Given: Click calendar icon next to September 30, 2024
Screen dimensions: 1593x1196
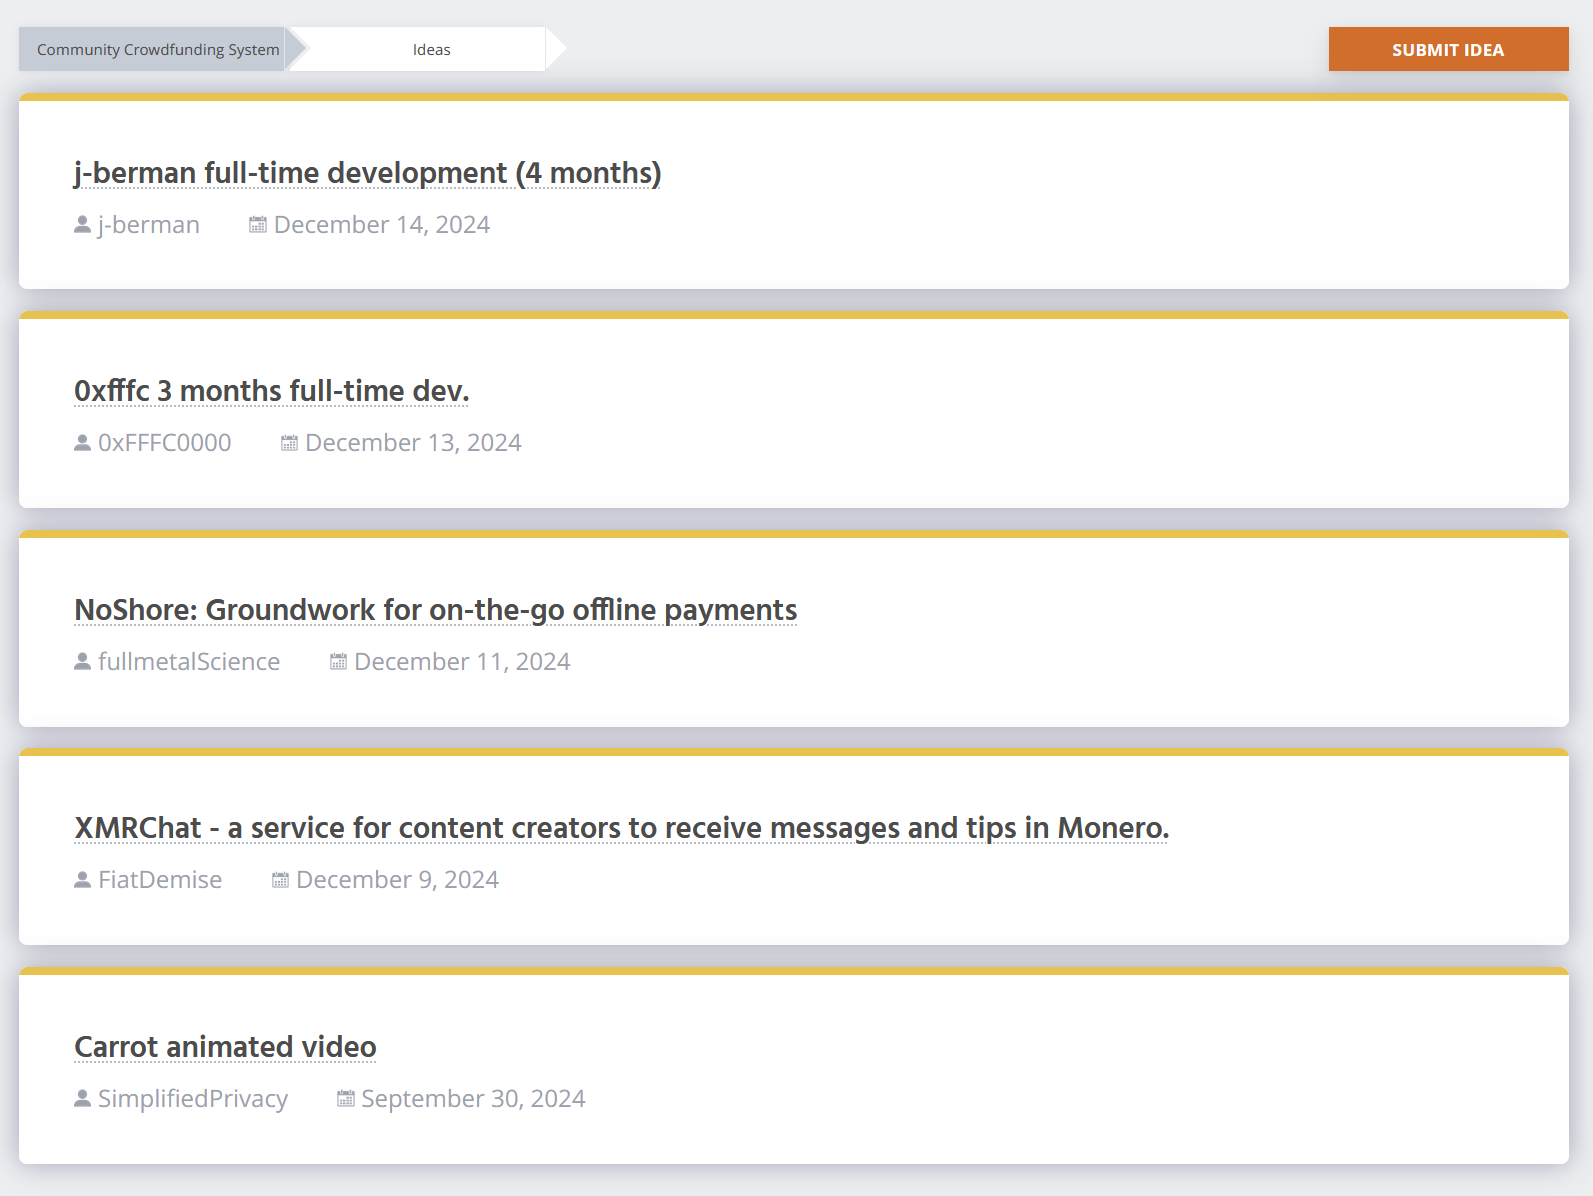Looking at the screenshot, I should click(x=345, y=1099).
